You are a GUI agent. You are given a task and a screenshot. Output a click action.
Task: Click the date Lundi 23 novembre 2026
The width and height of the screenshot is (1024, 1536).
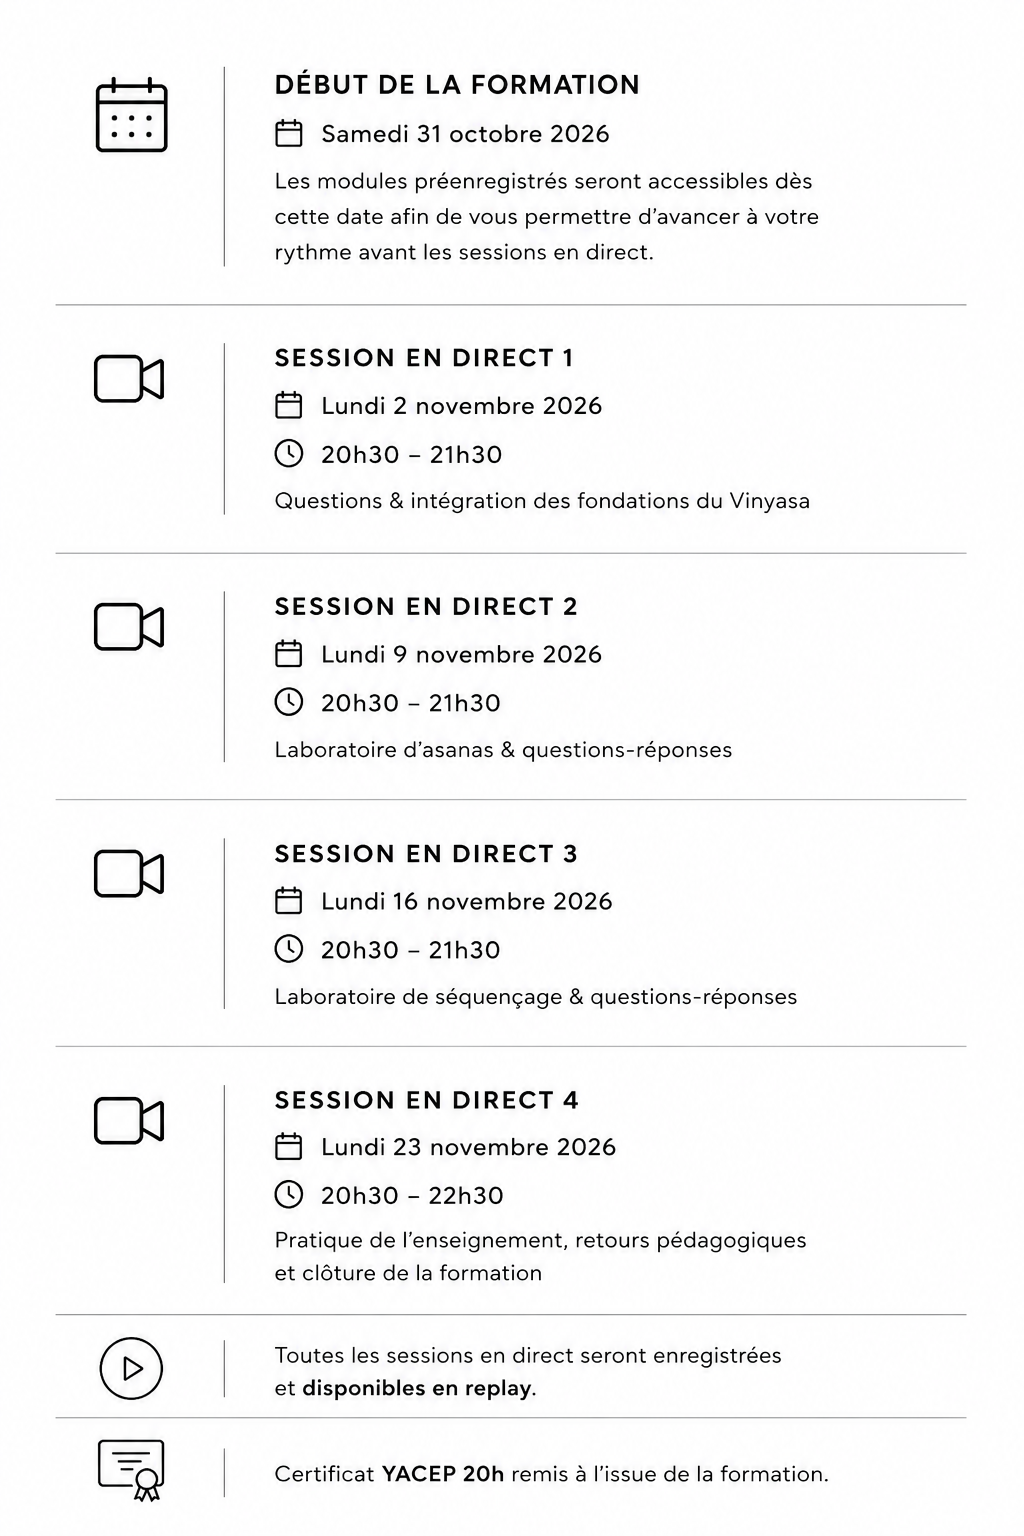tap(468, 1147)
